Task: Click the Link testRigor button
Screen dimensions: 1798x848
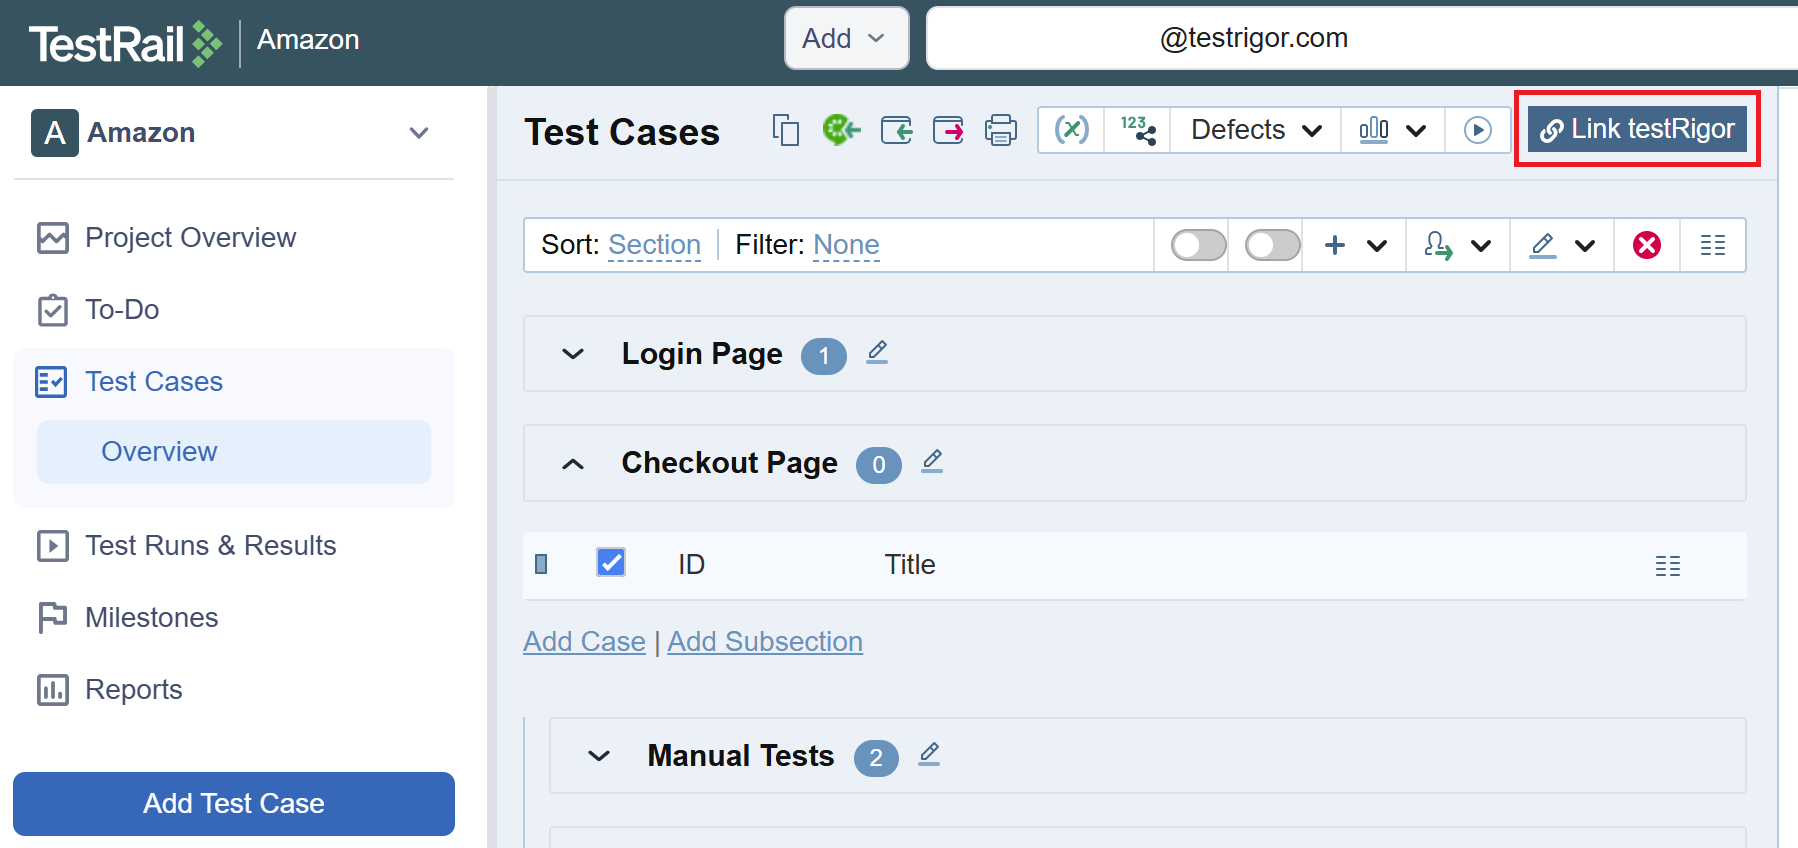Action: pyautogui.click(x=1637, y=129)
